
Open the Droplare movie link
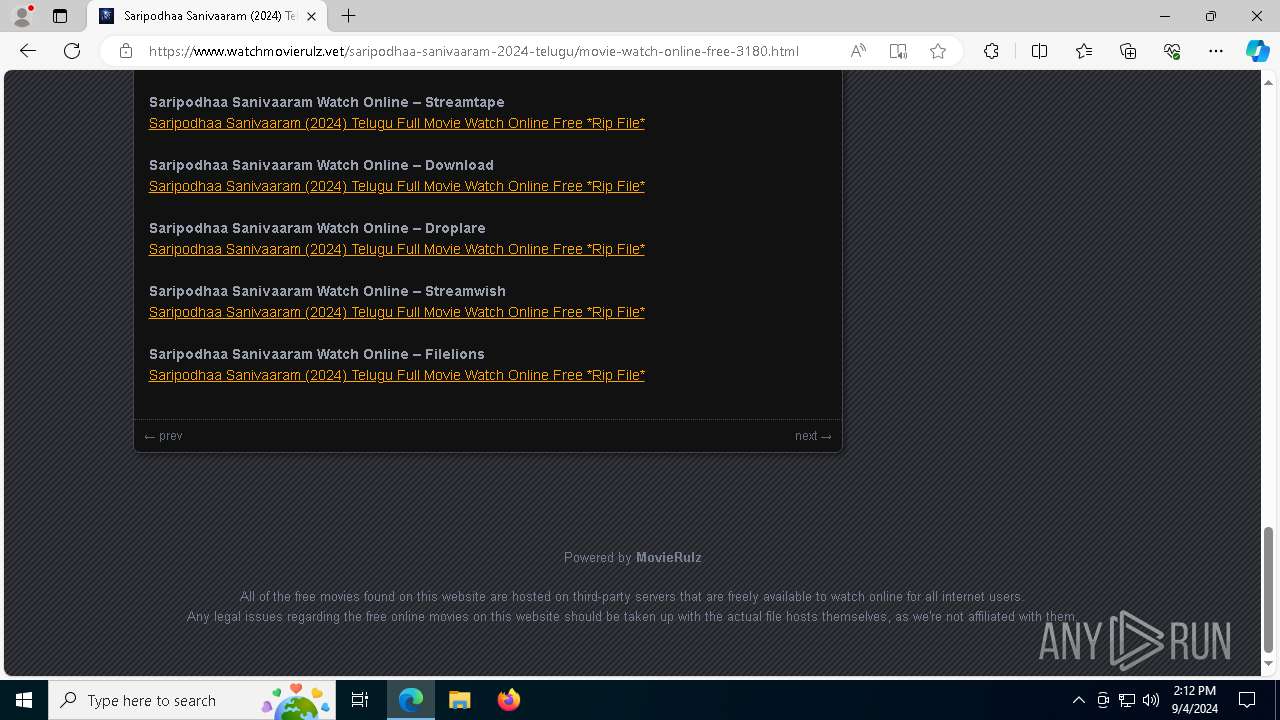(397, 249)
